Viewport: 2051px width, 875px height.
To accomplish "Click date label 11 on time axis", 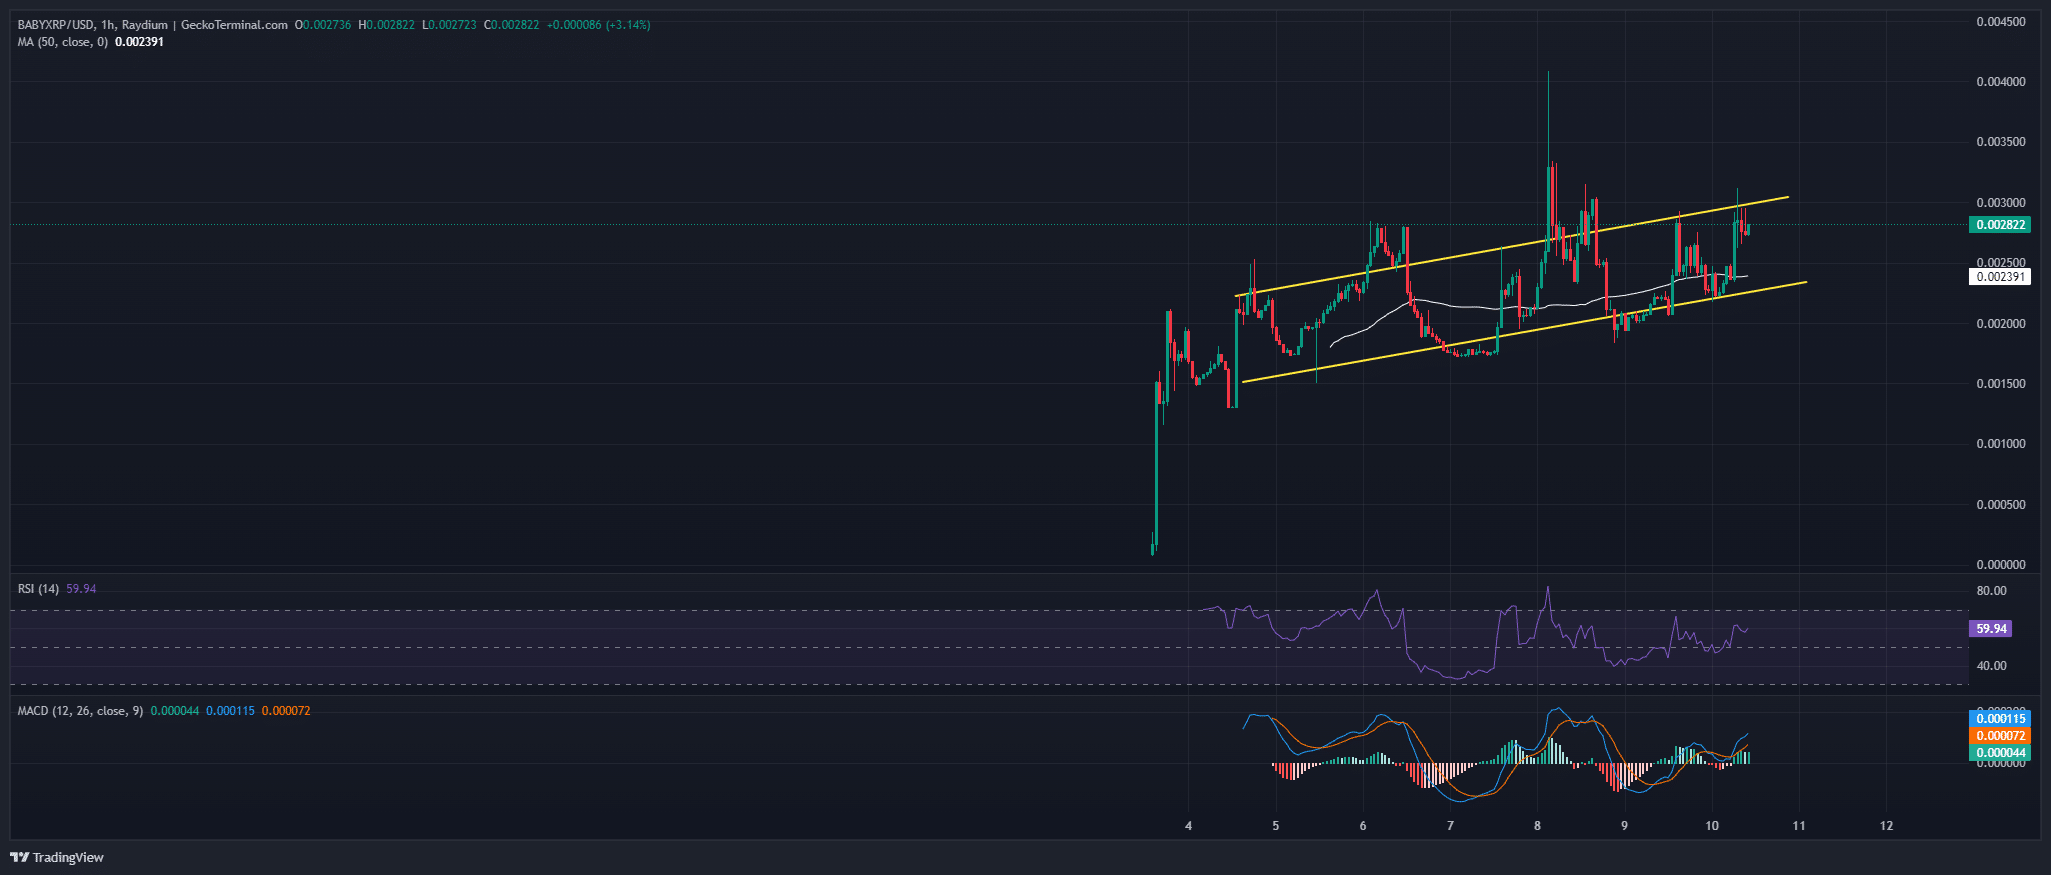I will (1799, 826).
